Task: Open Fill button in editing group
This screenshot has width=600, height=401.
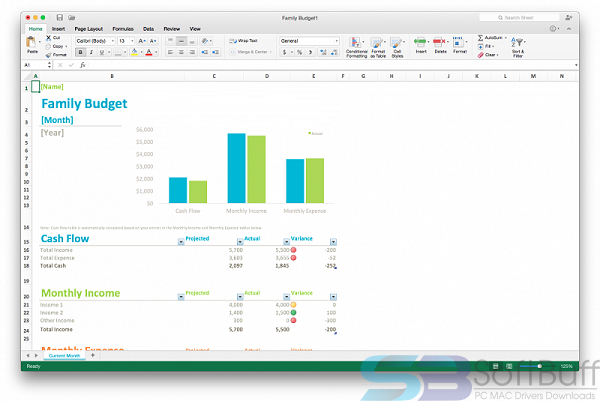Action: (x=486, y=46)
